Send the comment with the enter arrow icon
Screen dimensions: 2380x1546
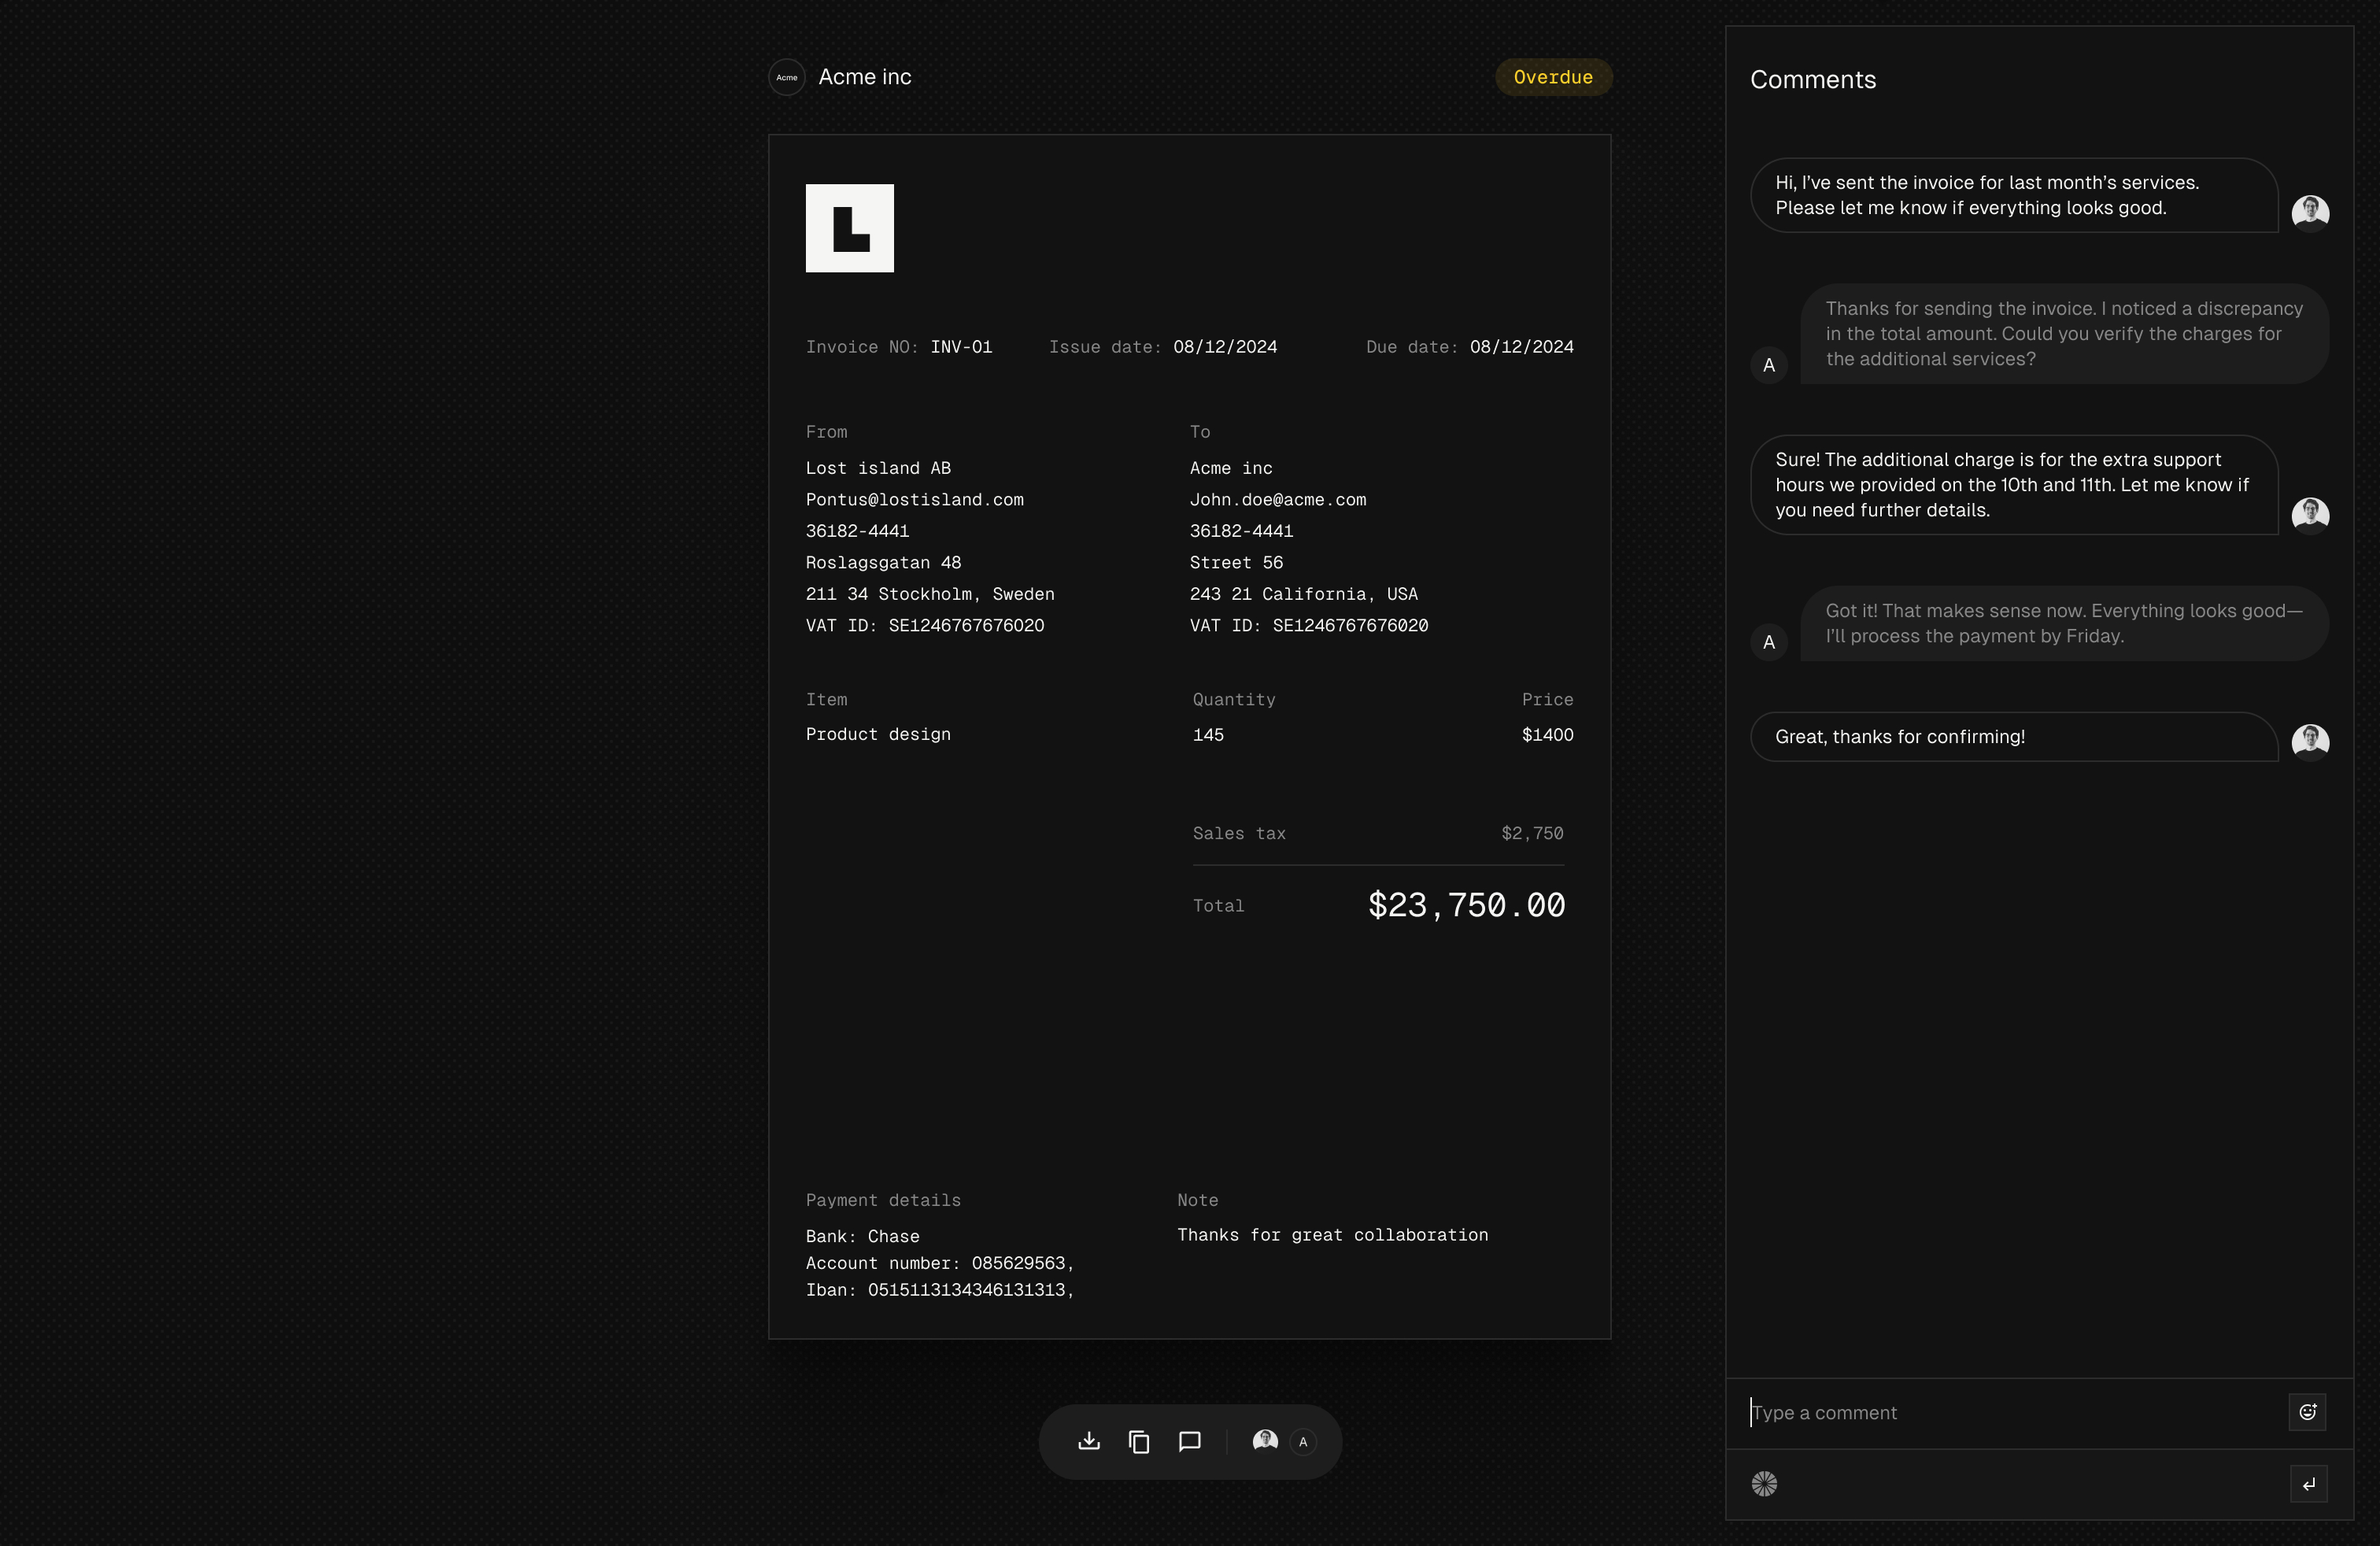pos(2309,1484)
